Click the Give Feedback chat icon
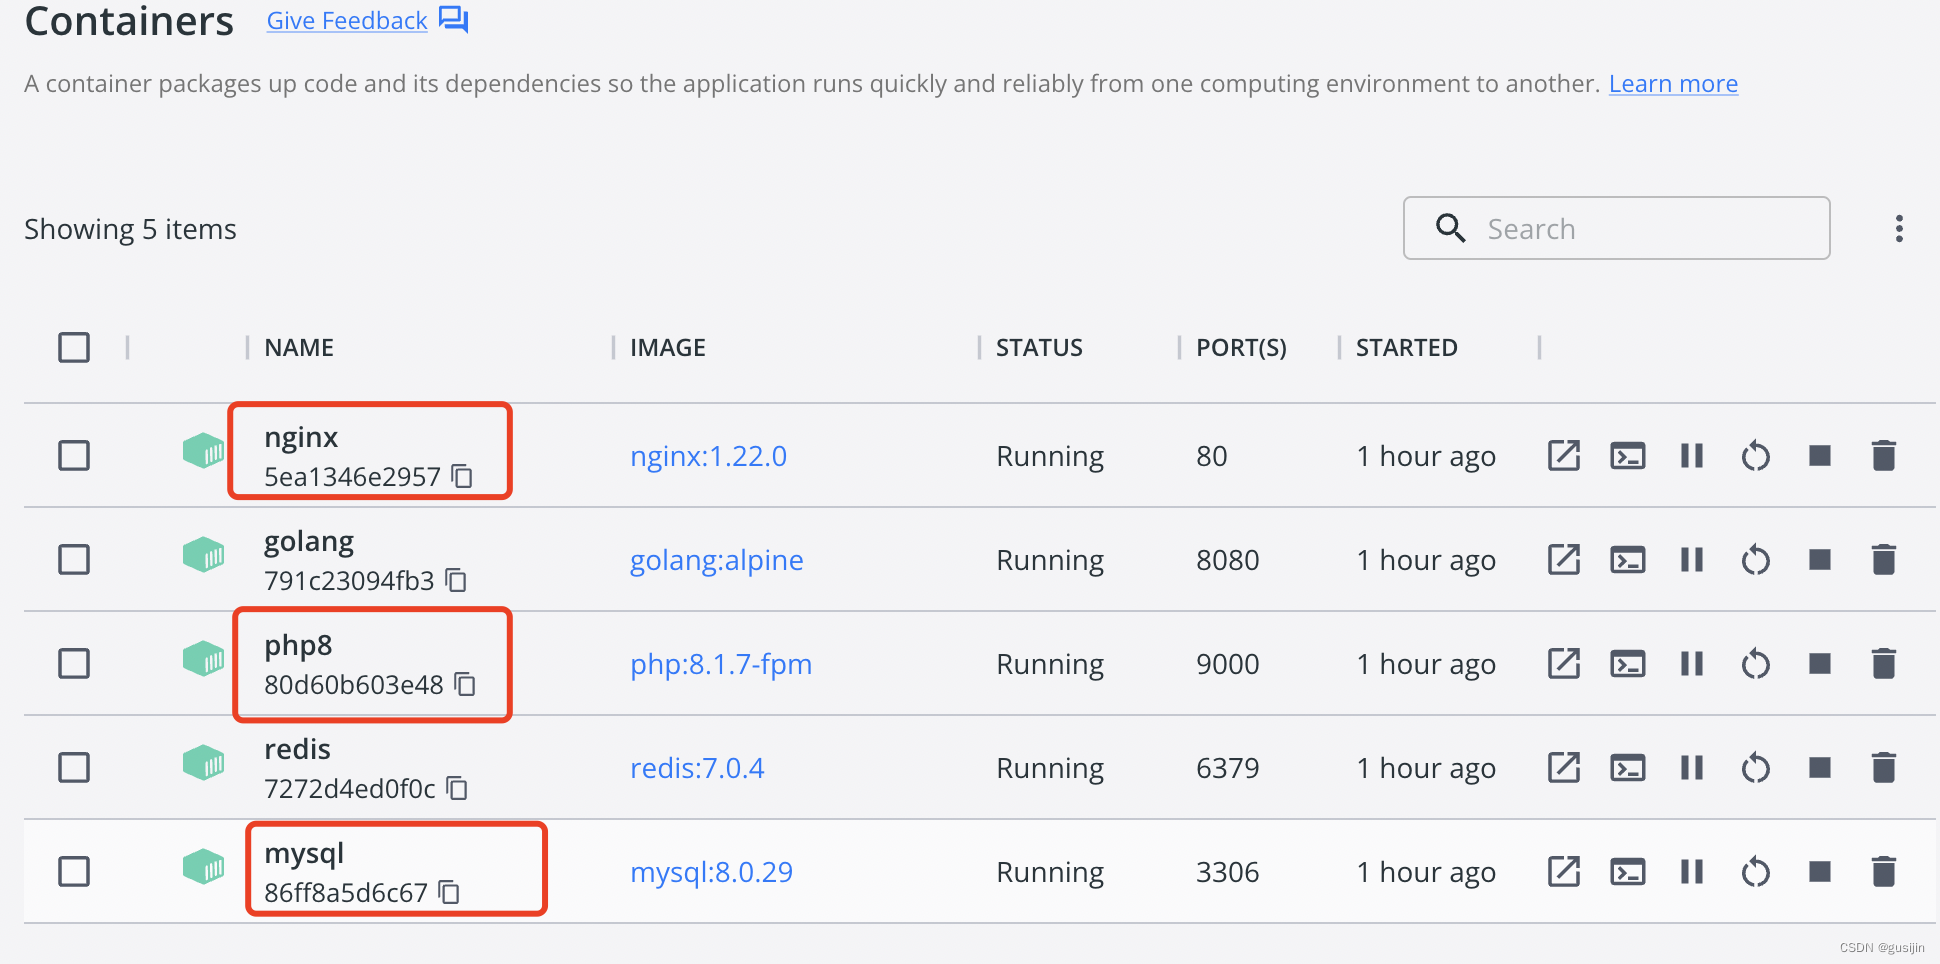This screenshot has height=964, width=1940. click(x=453, y=20)
